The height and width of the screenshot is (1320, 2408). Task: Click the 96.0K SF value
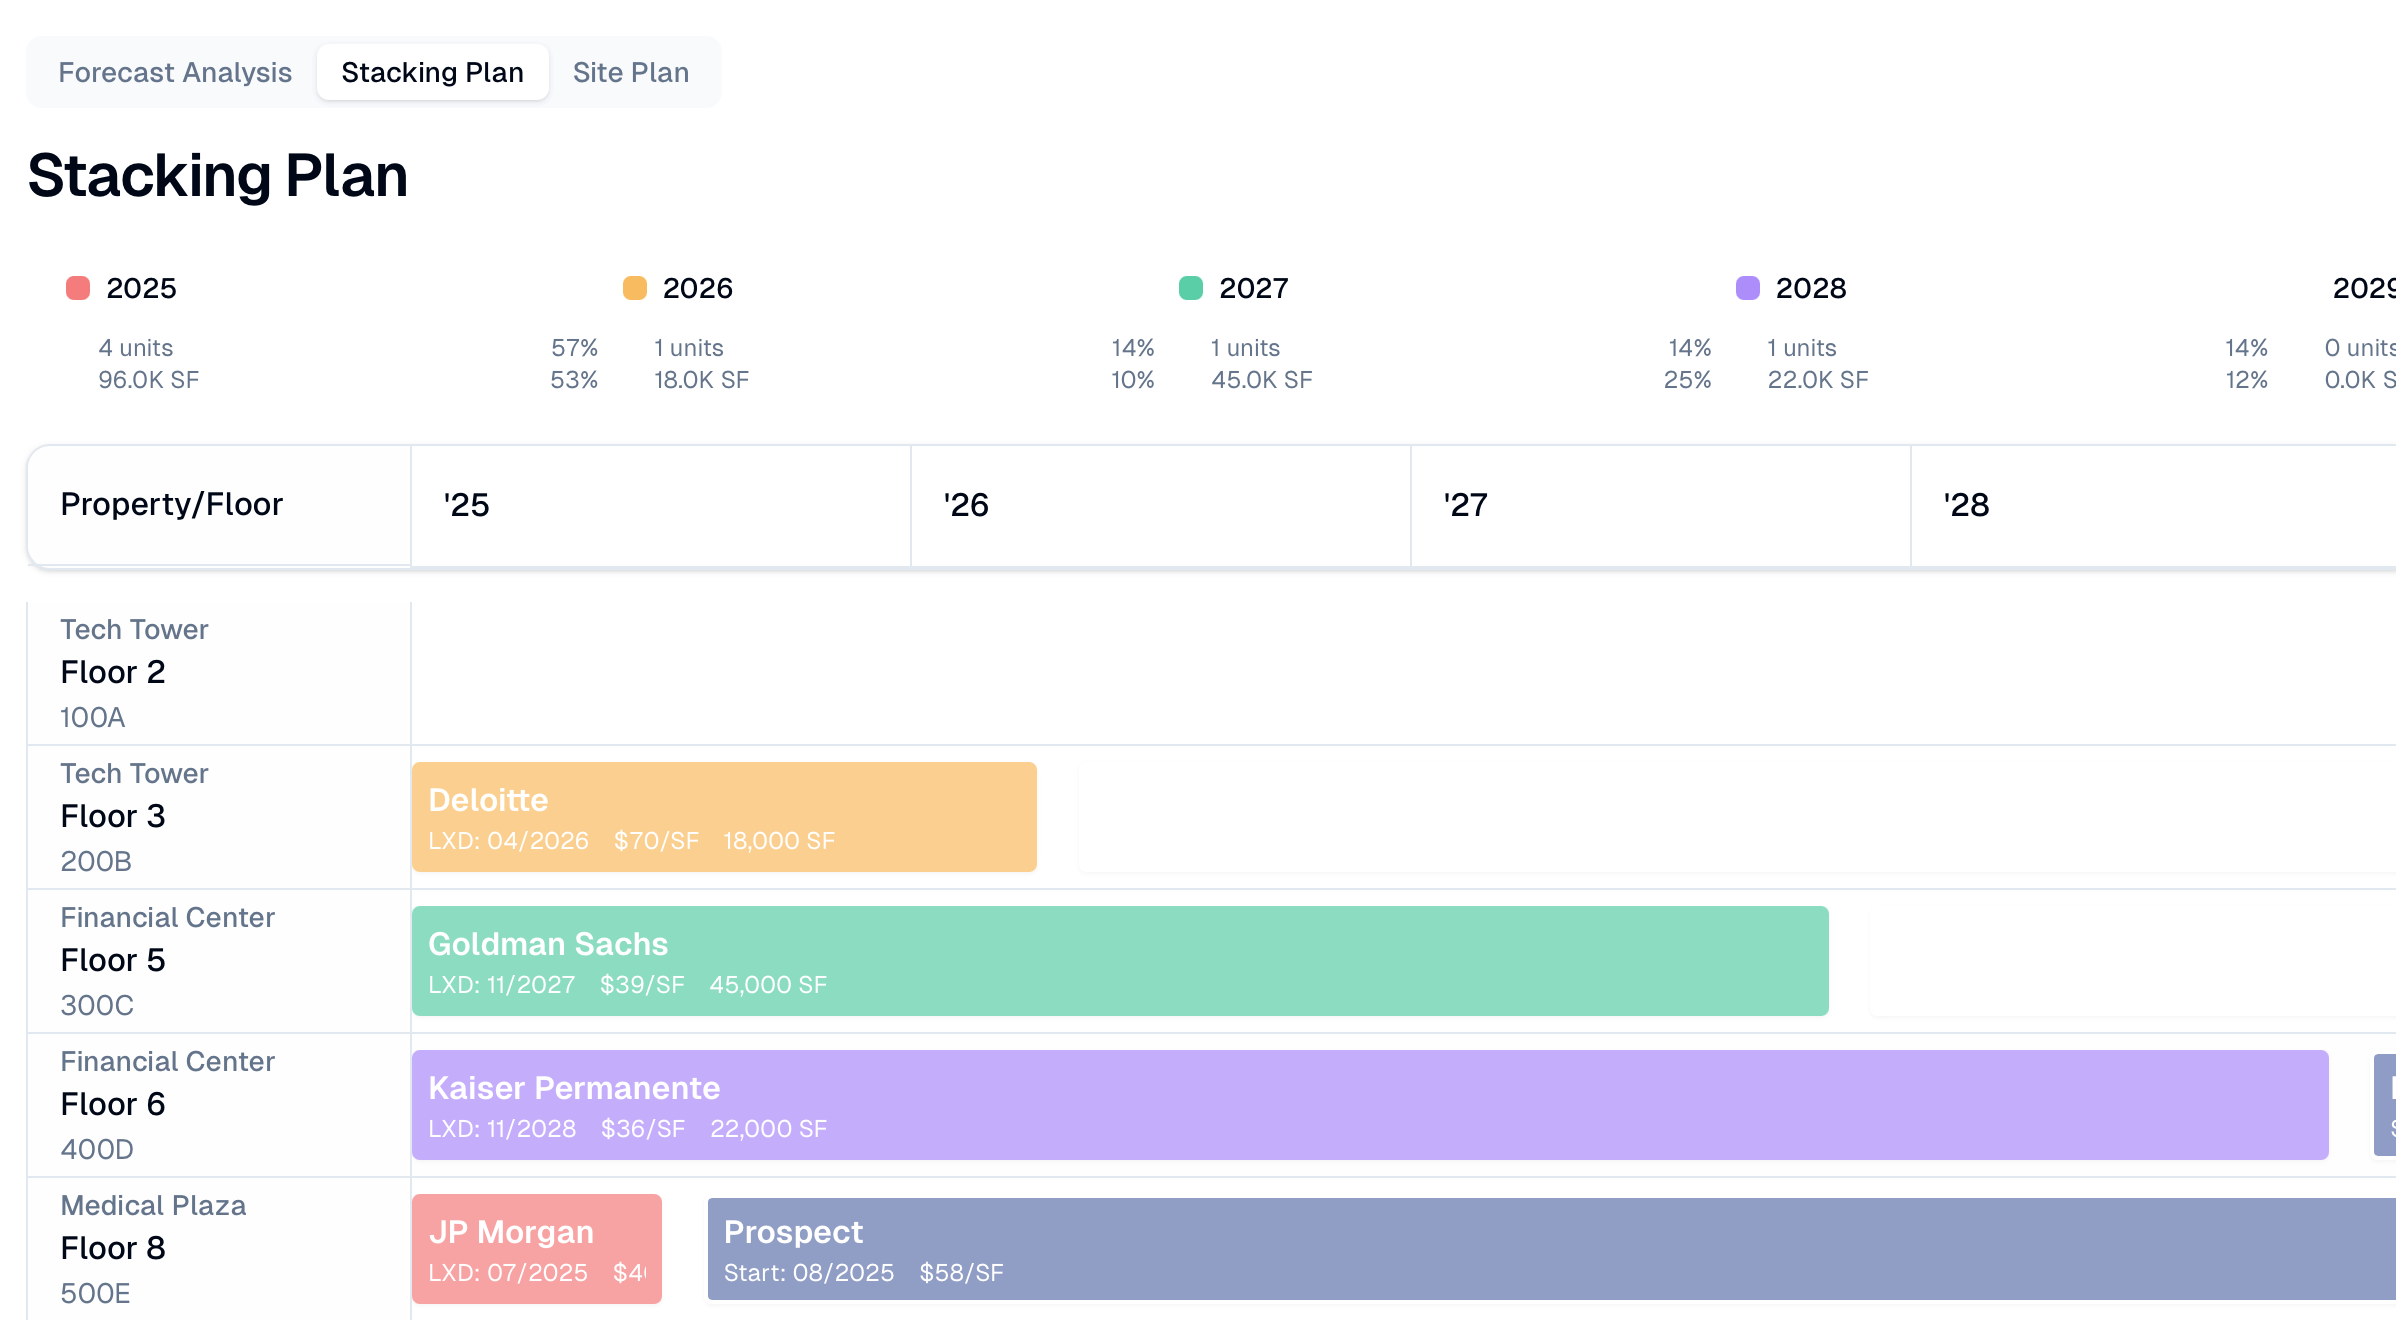149,380
